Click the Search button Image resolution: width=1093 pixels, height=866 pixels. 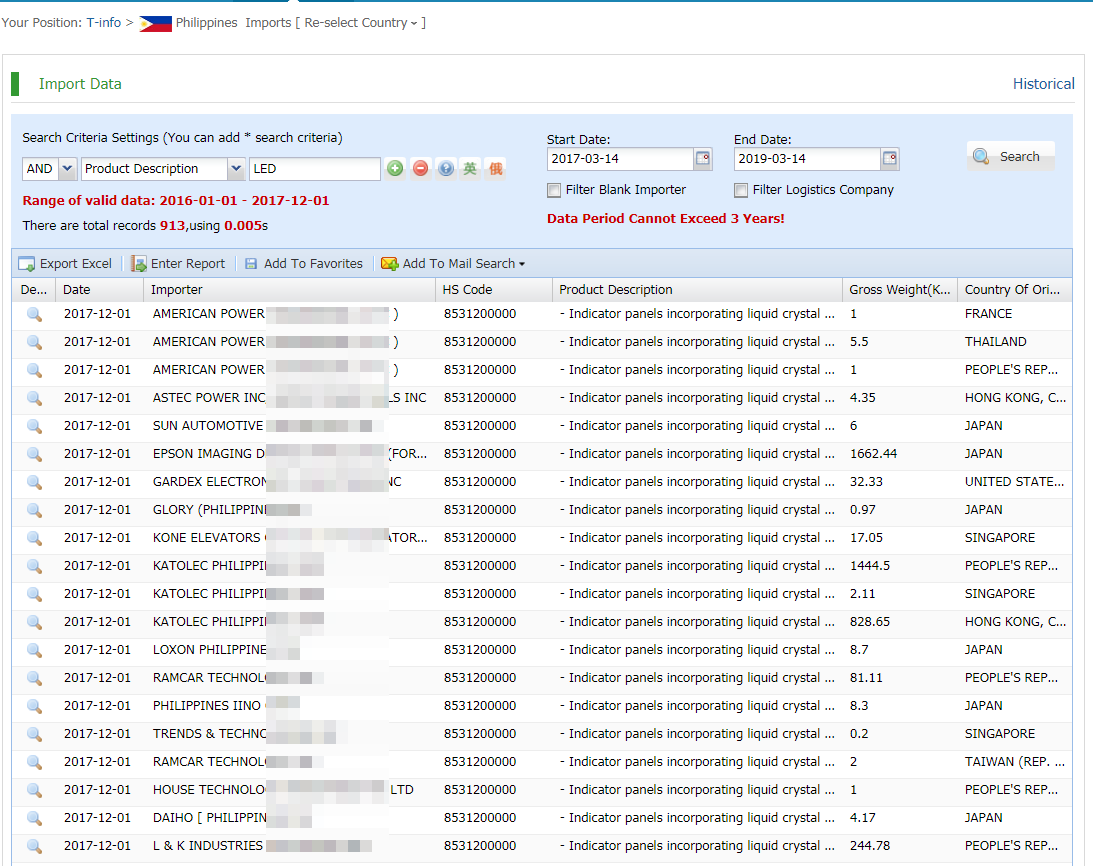[1009, 157]
